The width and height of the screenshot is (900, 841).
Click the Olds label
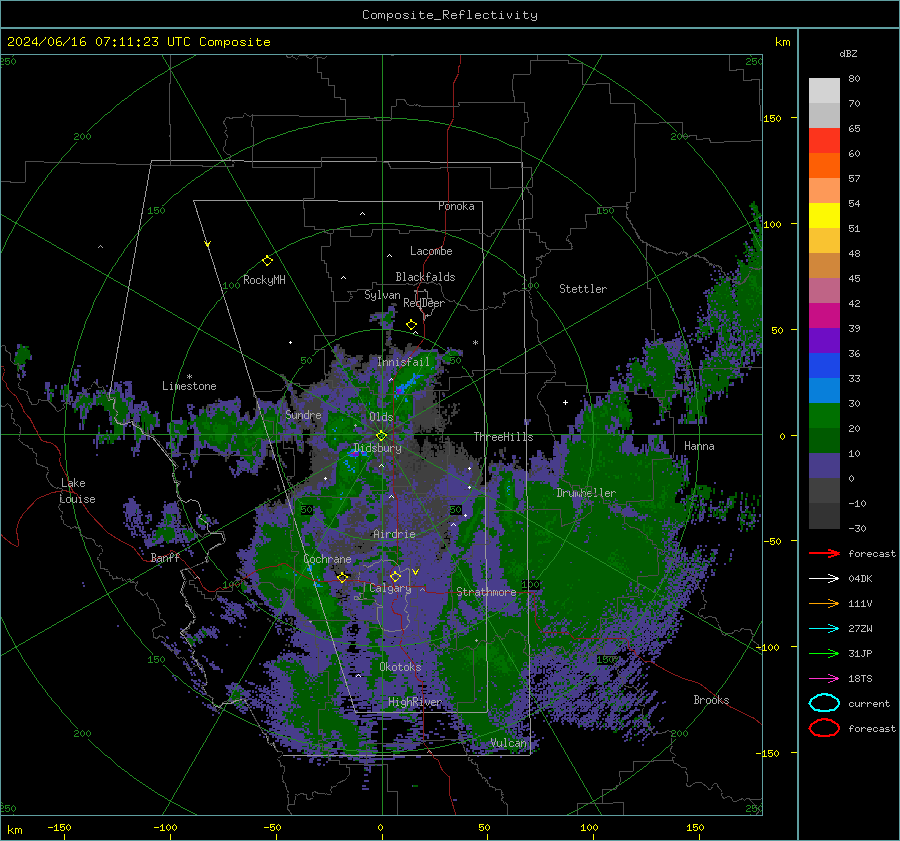(x=381, y=417)
